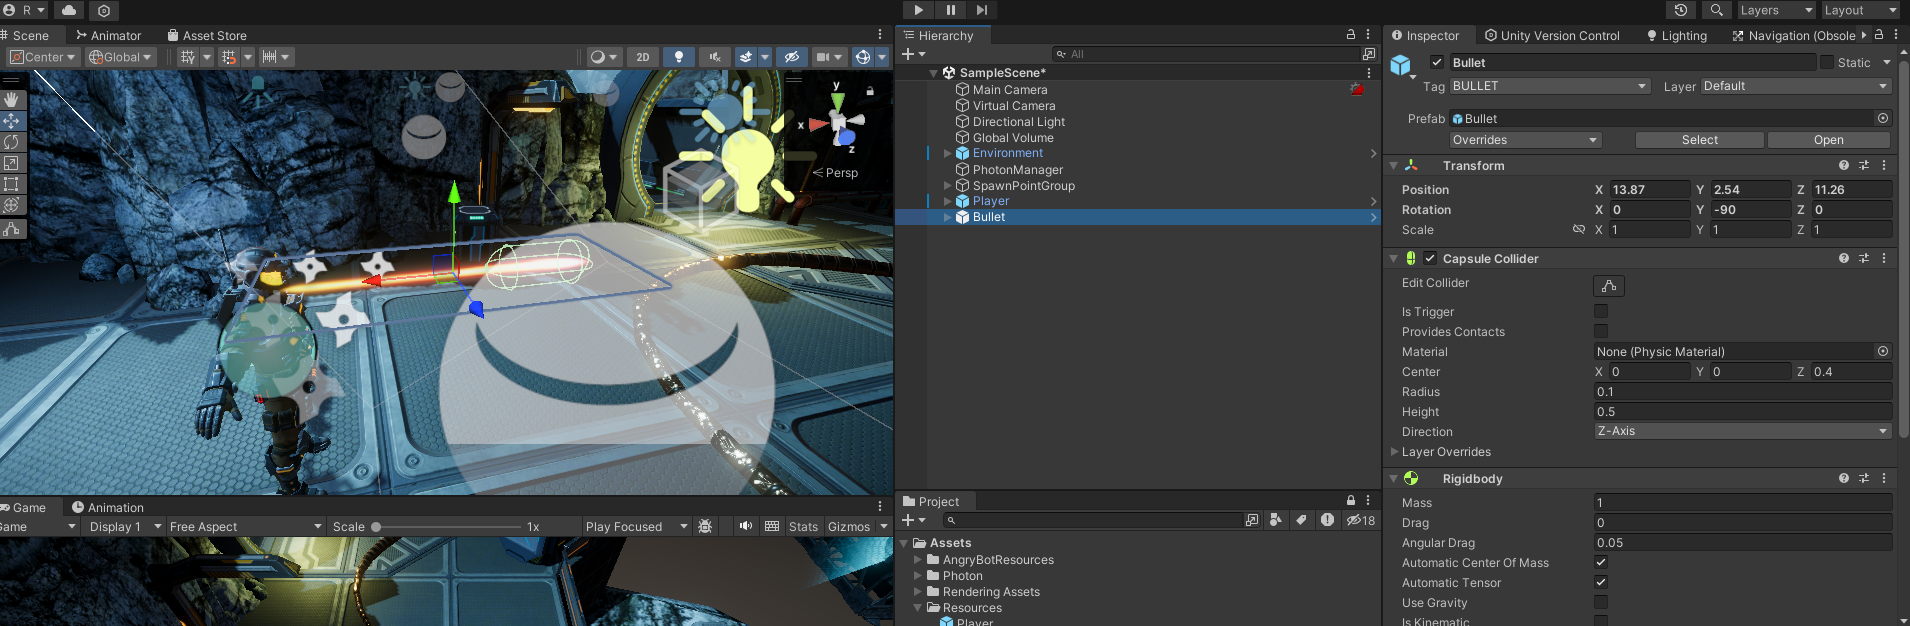Click the cloud services icon
1910x626 pixels.
[69, 10]
